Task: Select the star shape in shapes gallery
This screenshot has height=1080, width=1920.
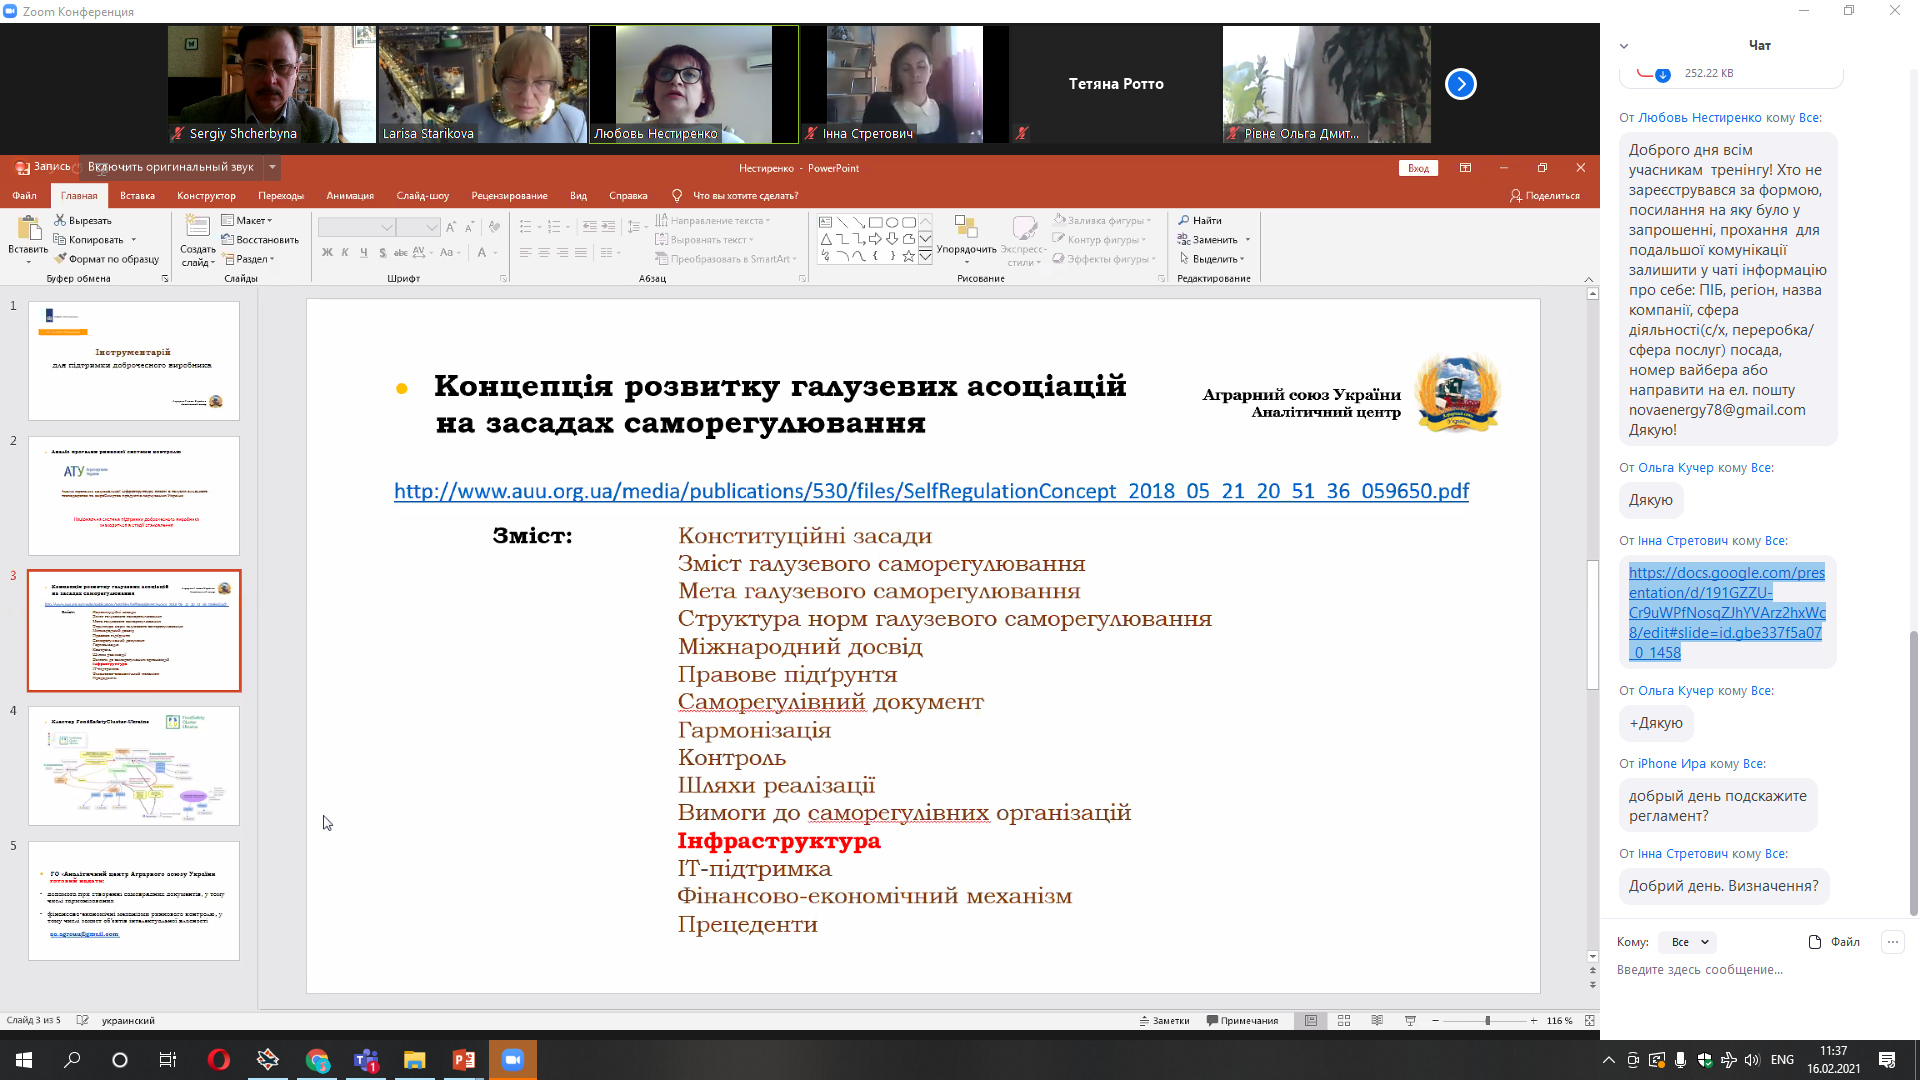Action: point(908,257)
